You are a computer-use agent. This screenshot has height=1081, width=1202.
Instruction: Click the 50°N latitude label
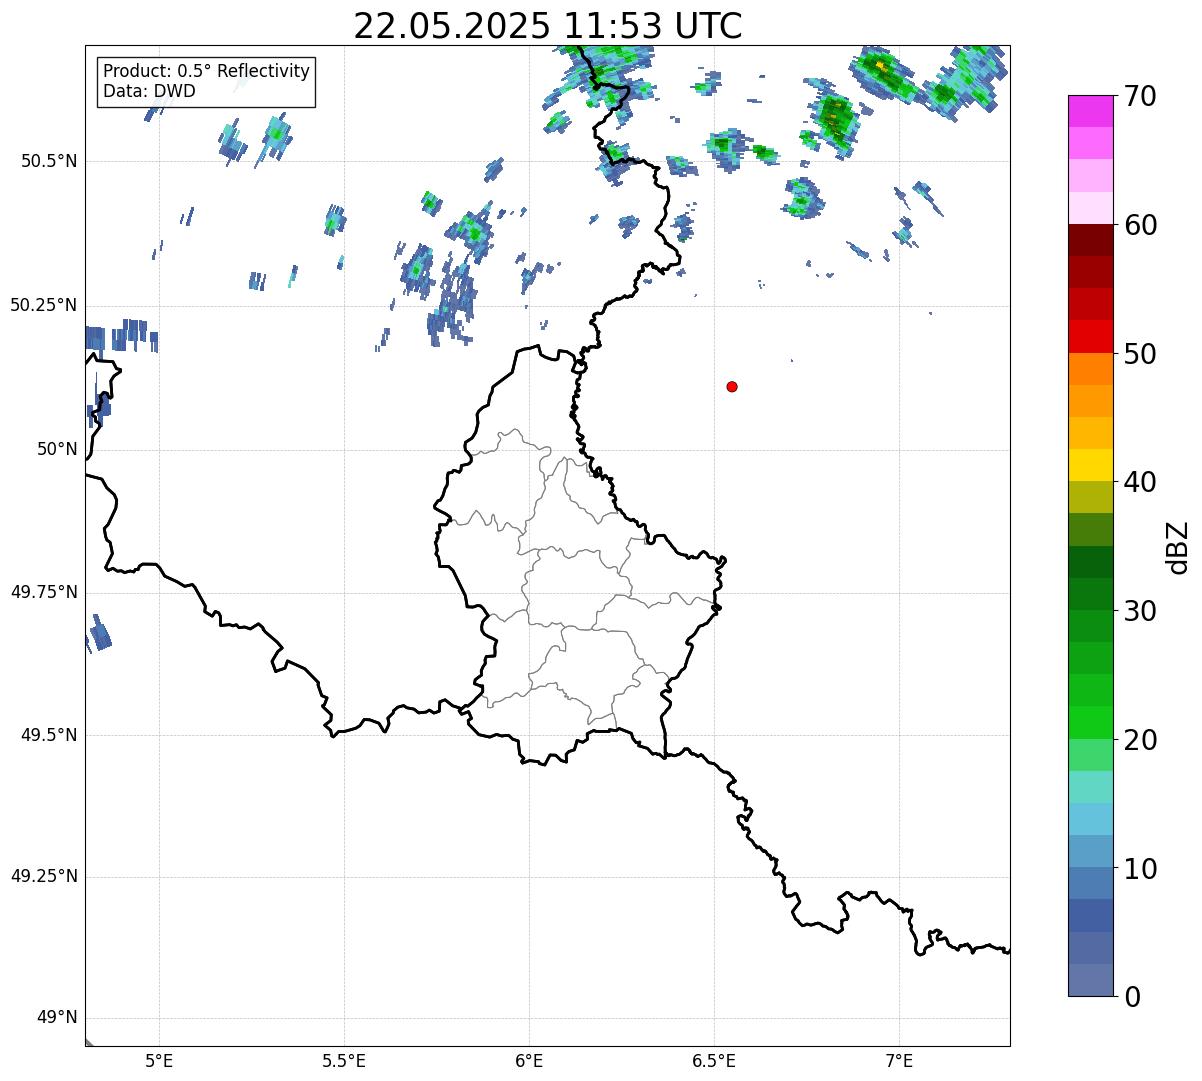click(x=57, y=449)
